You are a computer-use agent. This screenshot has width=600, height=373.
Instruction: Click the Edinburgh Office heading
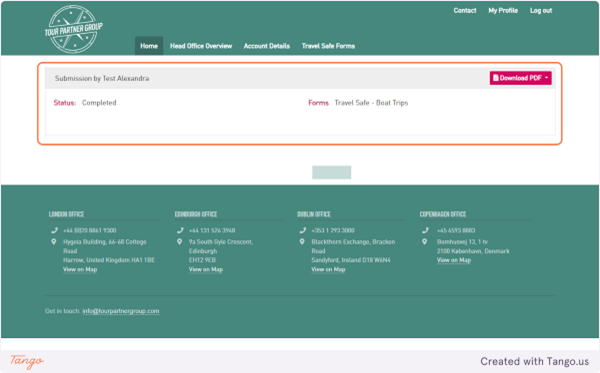196,214
